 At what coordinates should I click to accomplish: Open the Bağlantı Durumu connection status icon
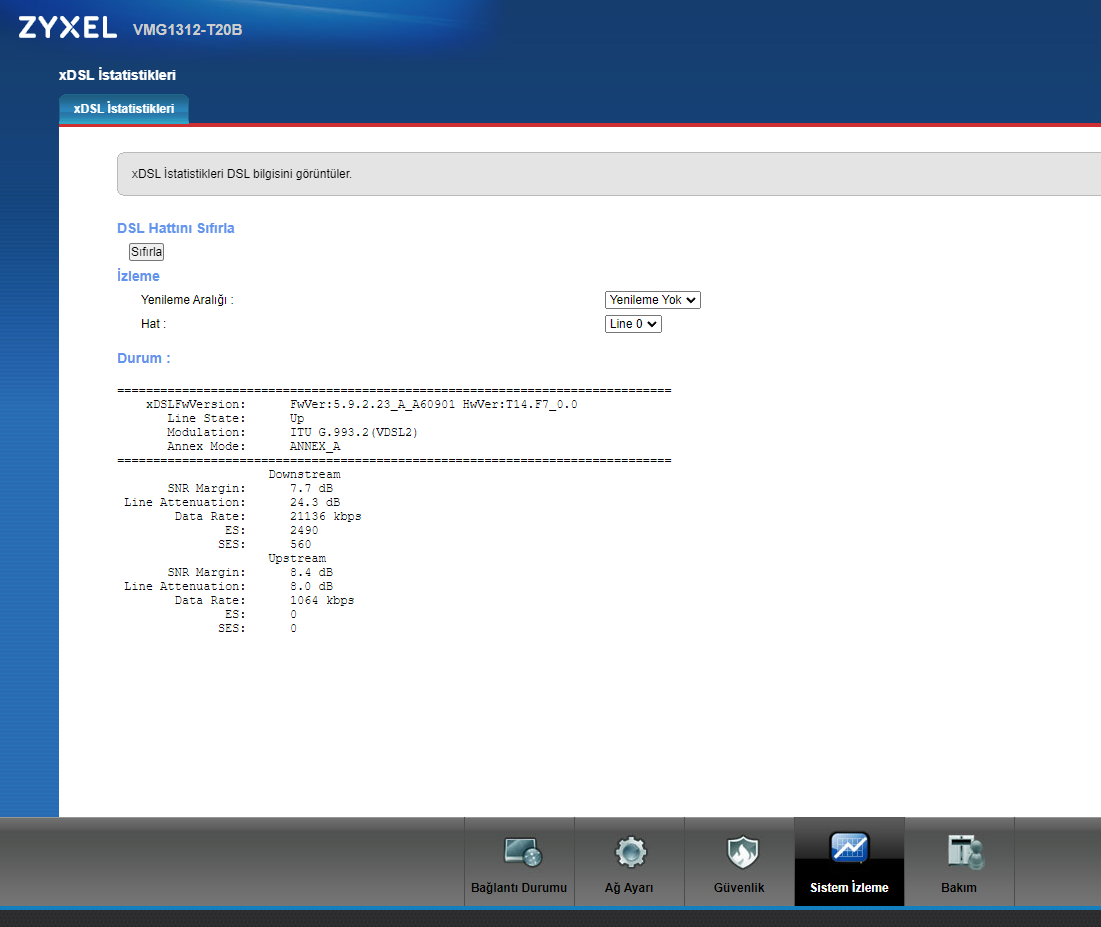point(523,852)
